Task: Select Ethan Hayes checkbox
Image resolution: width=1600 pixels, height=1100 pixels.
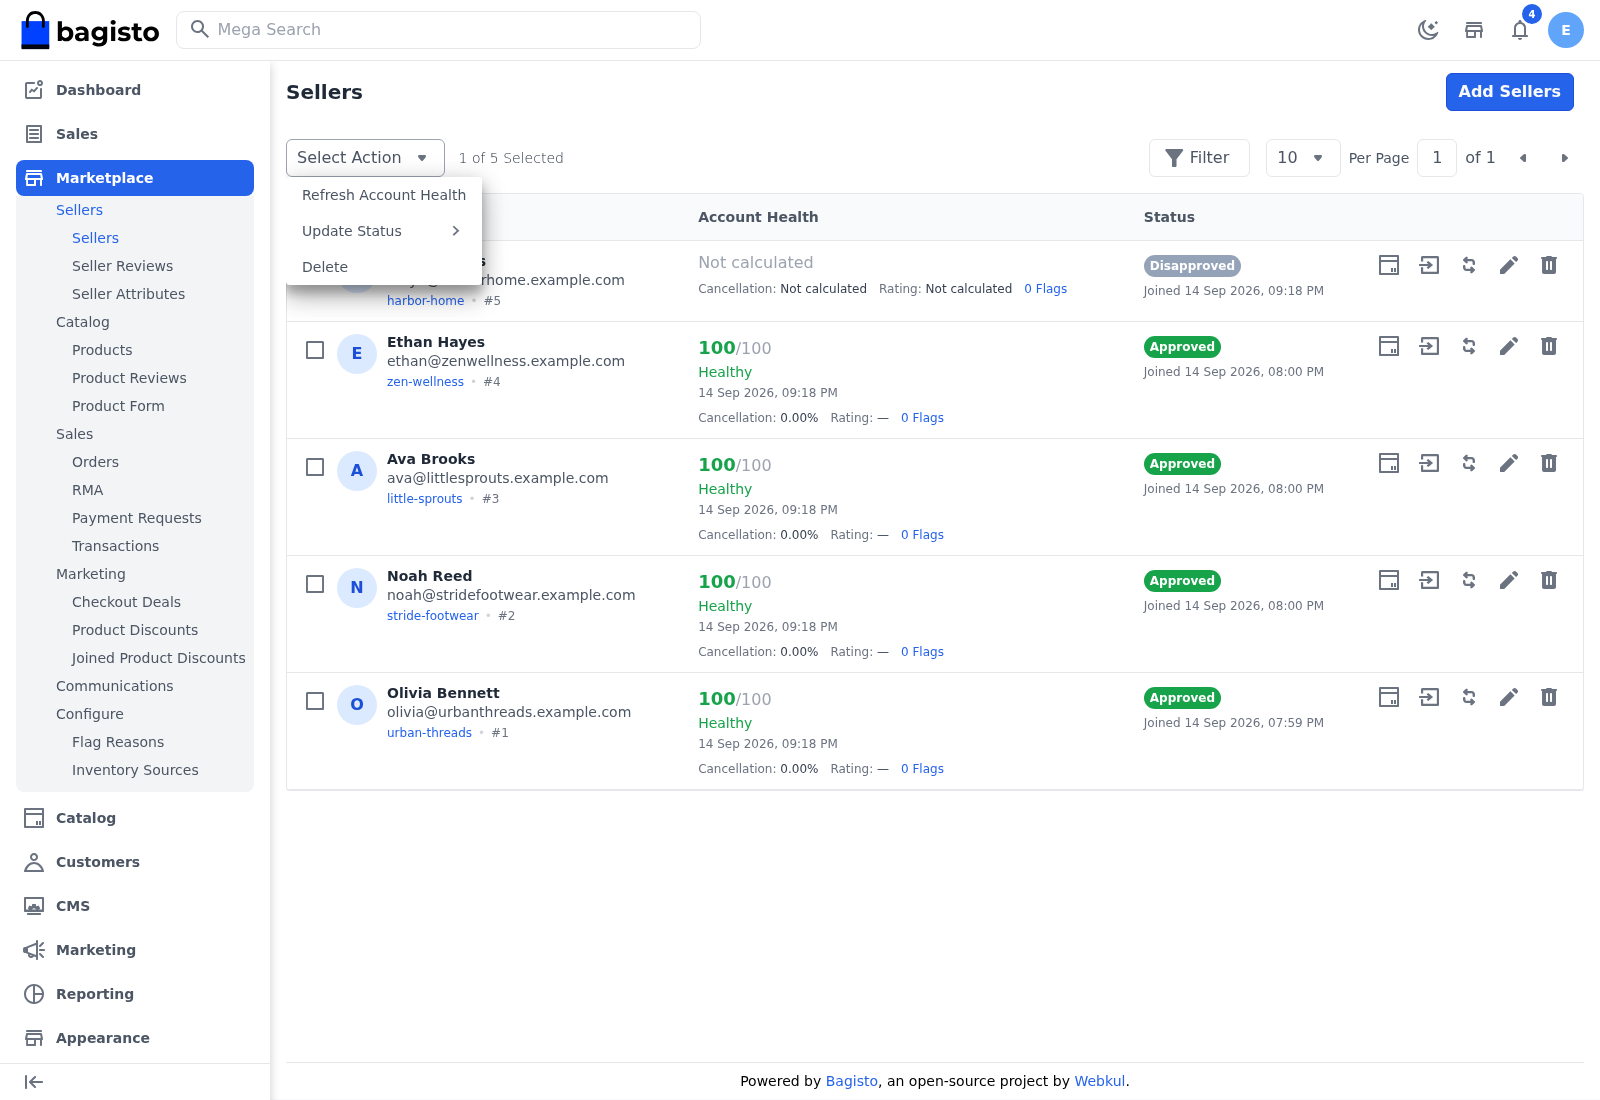Action: [315, 350]
